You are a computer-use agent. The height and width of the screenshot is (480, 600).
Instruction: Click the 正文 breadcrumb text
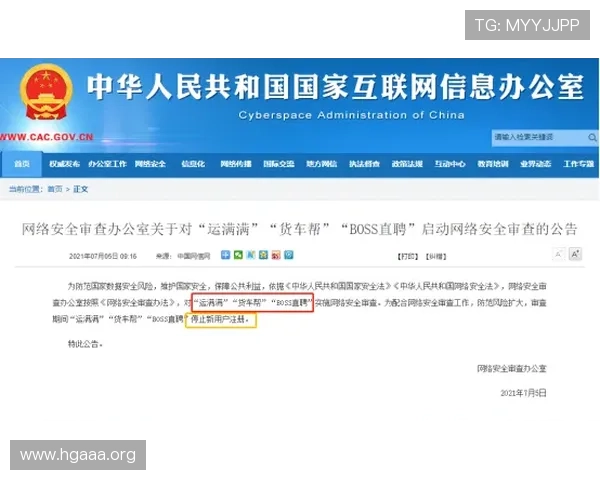point(80,189)
